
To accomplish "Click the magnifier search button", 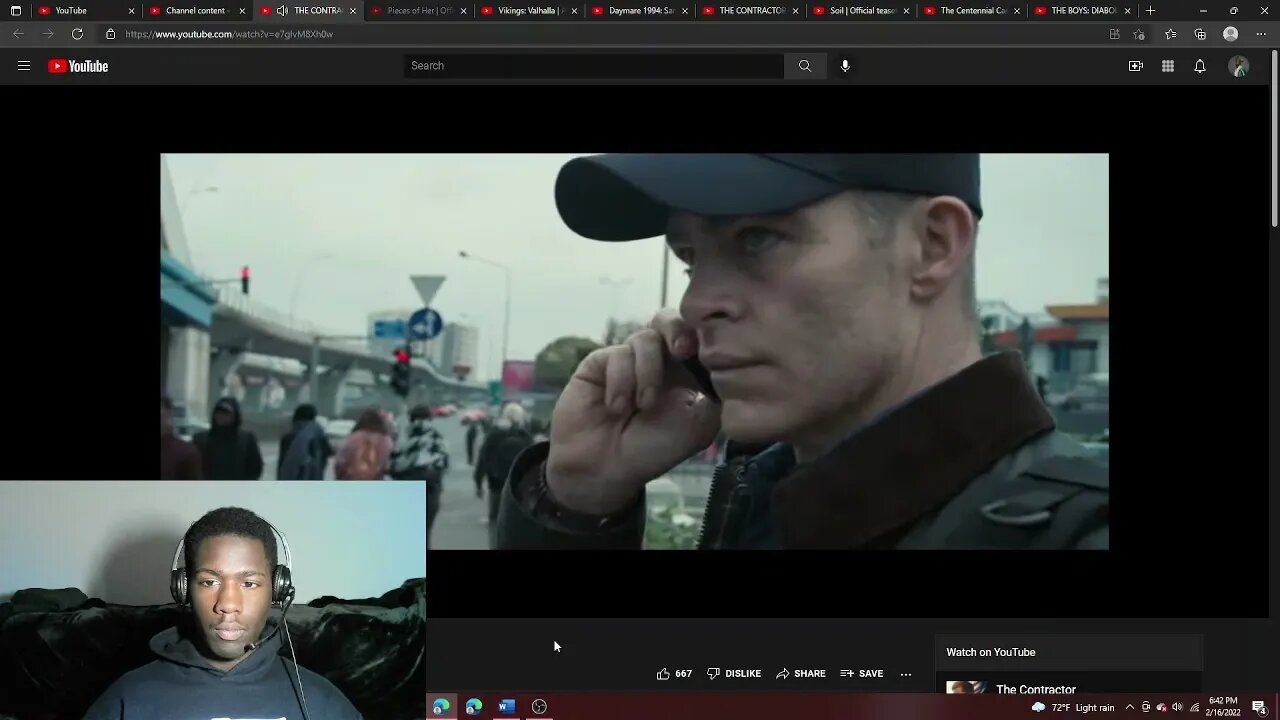I will coord(804,66).
